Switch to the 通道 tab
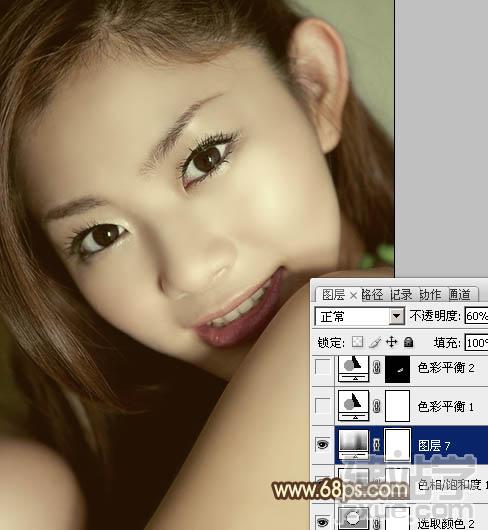Image resolution: width=488 pixels, height=530 pixels. click(x=460, y=295)
